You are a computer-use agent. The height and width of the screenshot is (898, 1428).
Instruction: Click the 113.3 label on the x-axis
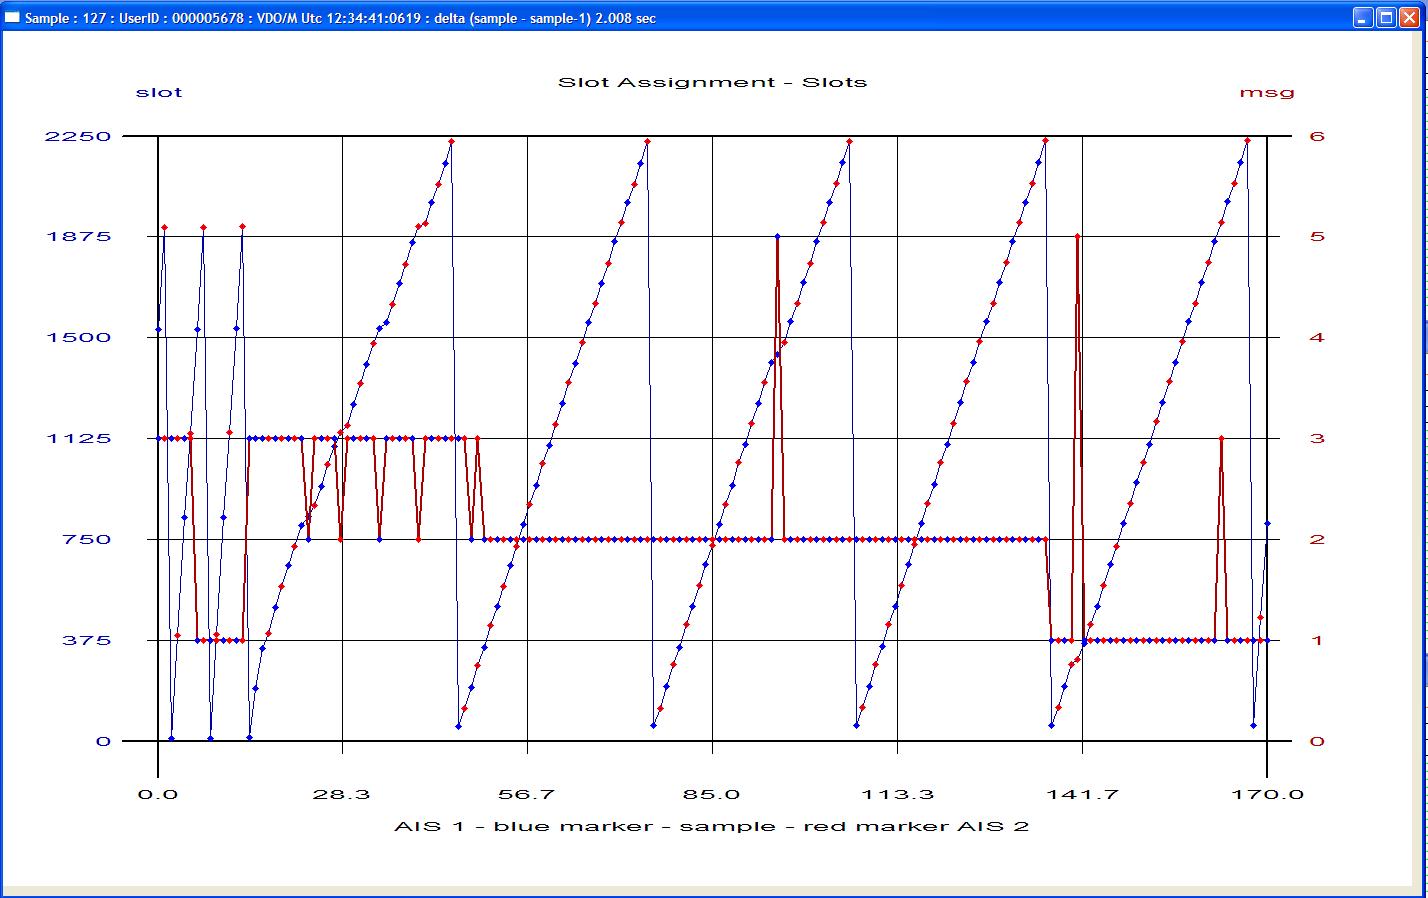pyautogui.click(x=897, y=795)
